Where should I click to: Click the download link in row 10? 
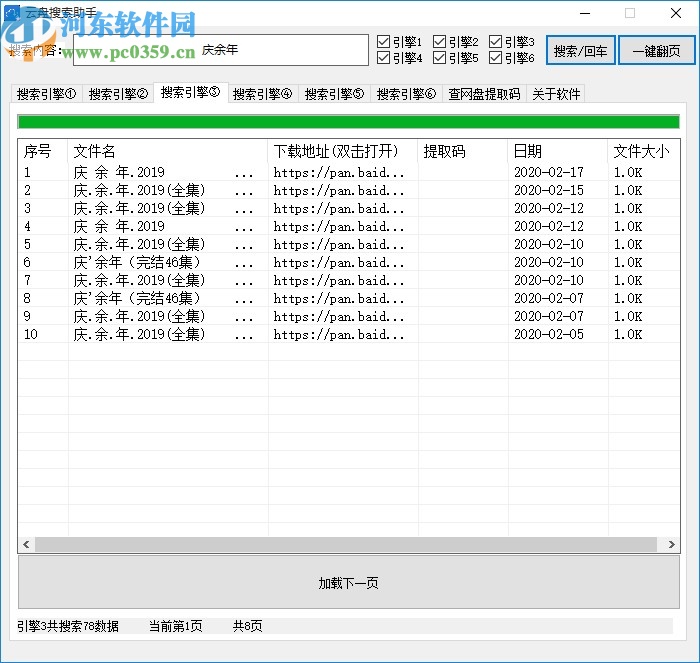coord(339,334)
